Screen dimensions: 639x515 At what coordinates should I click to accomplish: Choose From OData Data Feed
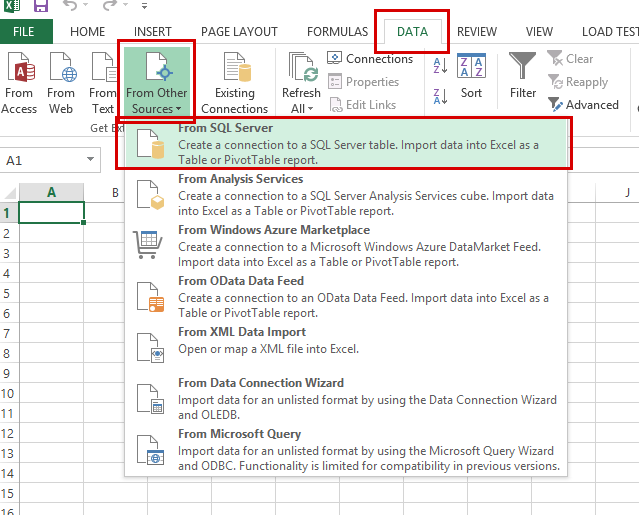point(346,297)
